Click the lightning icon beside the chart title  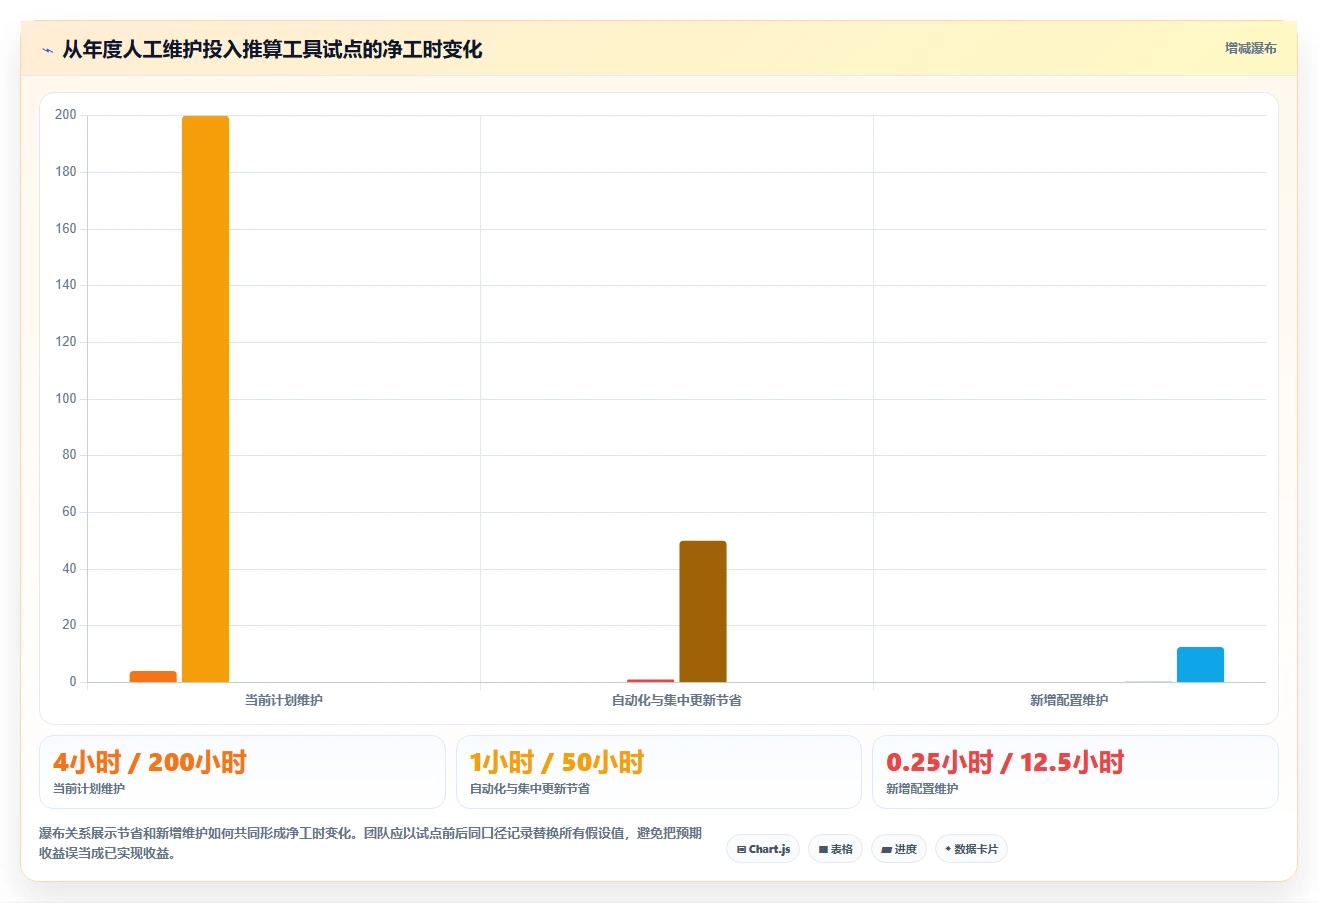pos(48,50)
